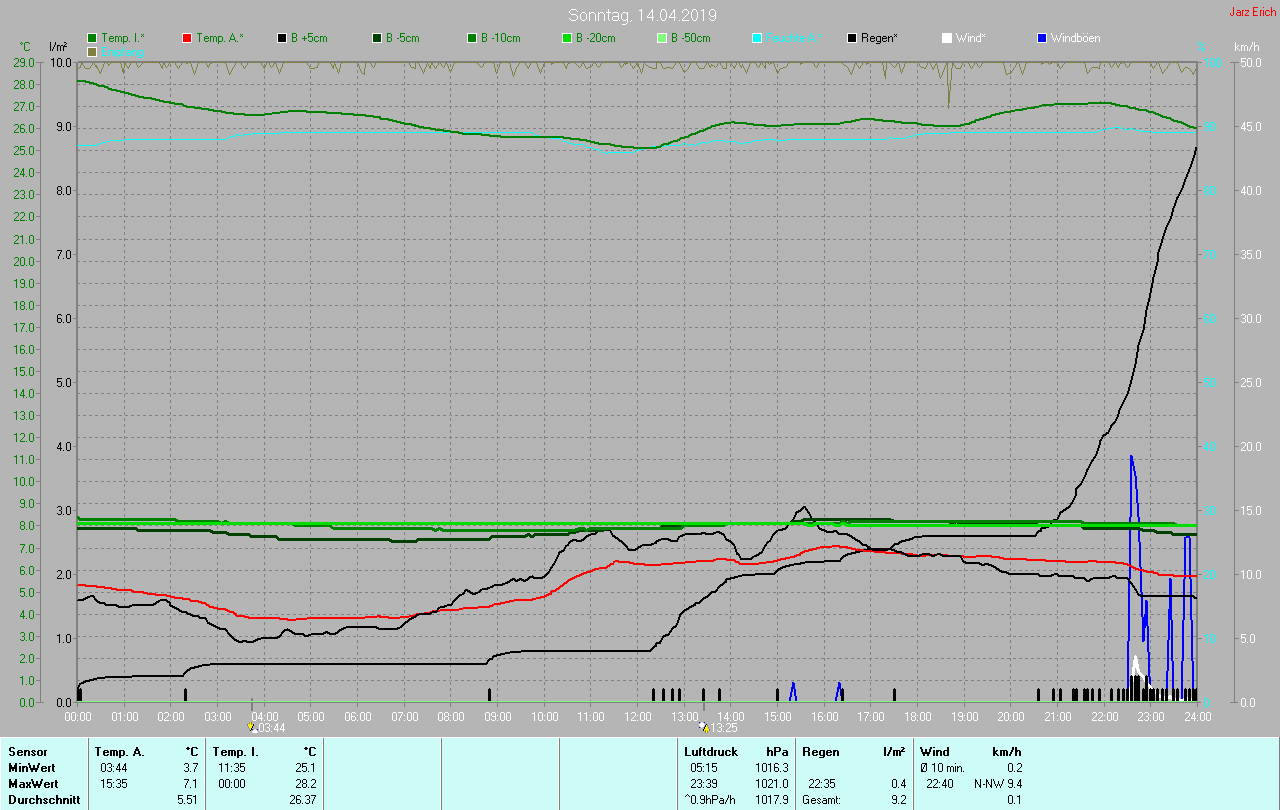Click the 'Luftdruck' table header

point(711,751)
